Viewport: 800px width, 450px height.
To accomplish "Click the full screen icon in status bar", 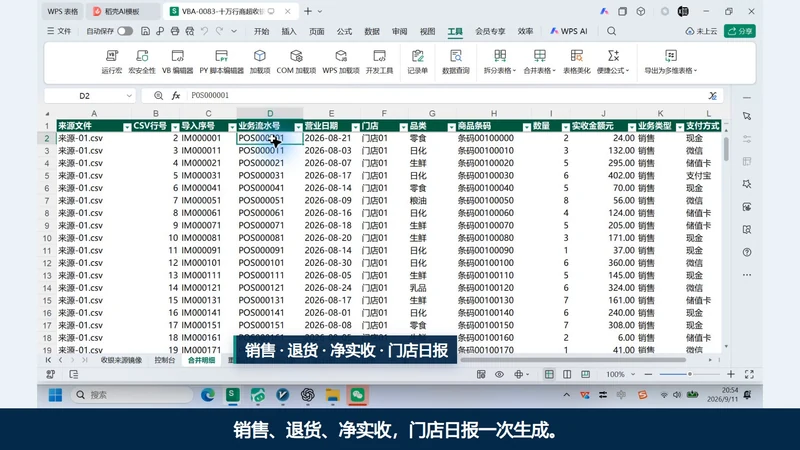I will 749,374.
